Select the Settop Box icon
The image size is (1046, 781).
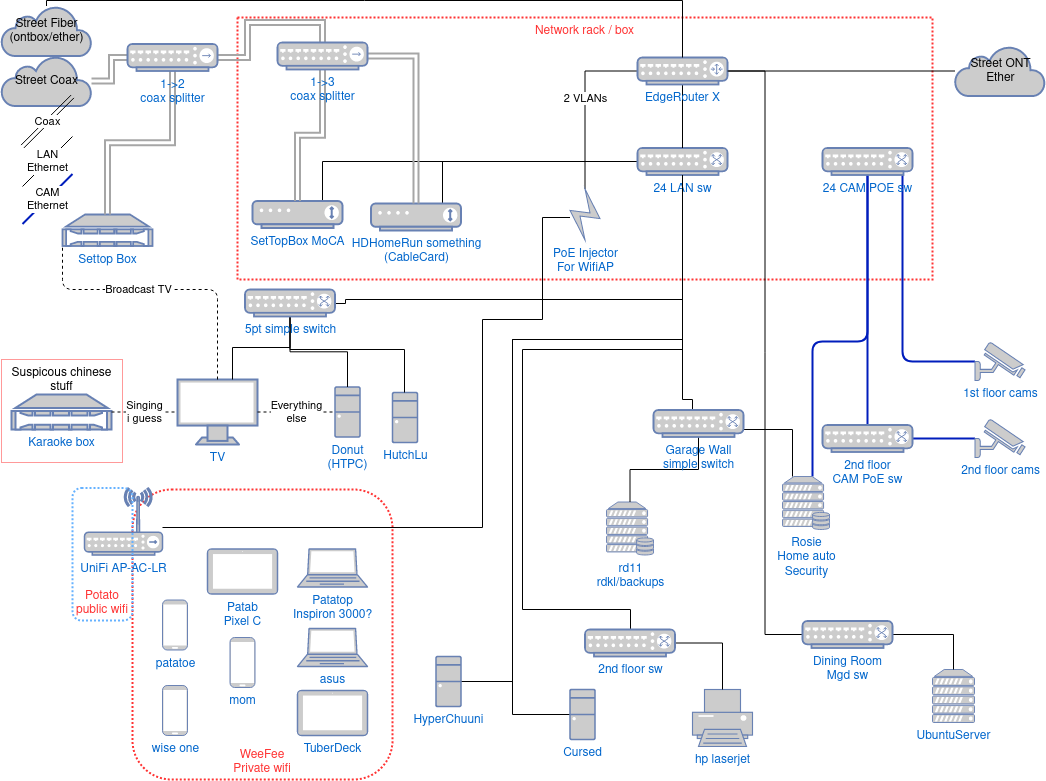coord(107,230)
